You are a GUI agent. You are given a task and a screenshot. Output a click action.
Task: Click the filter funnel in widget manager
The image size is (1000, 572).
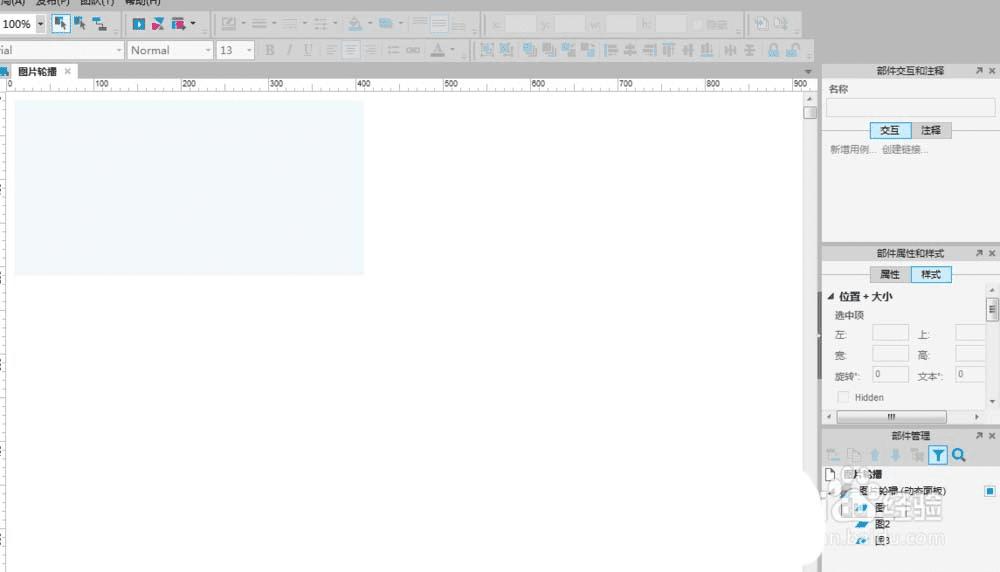(x=938, y=455)
